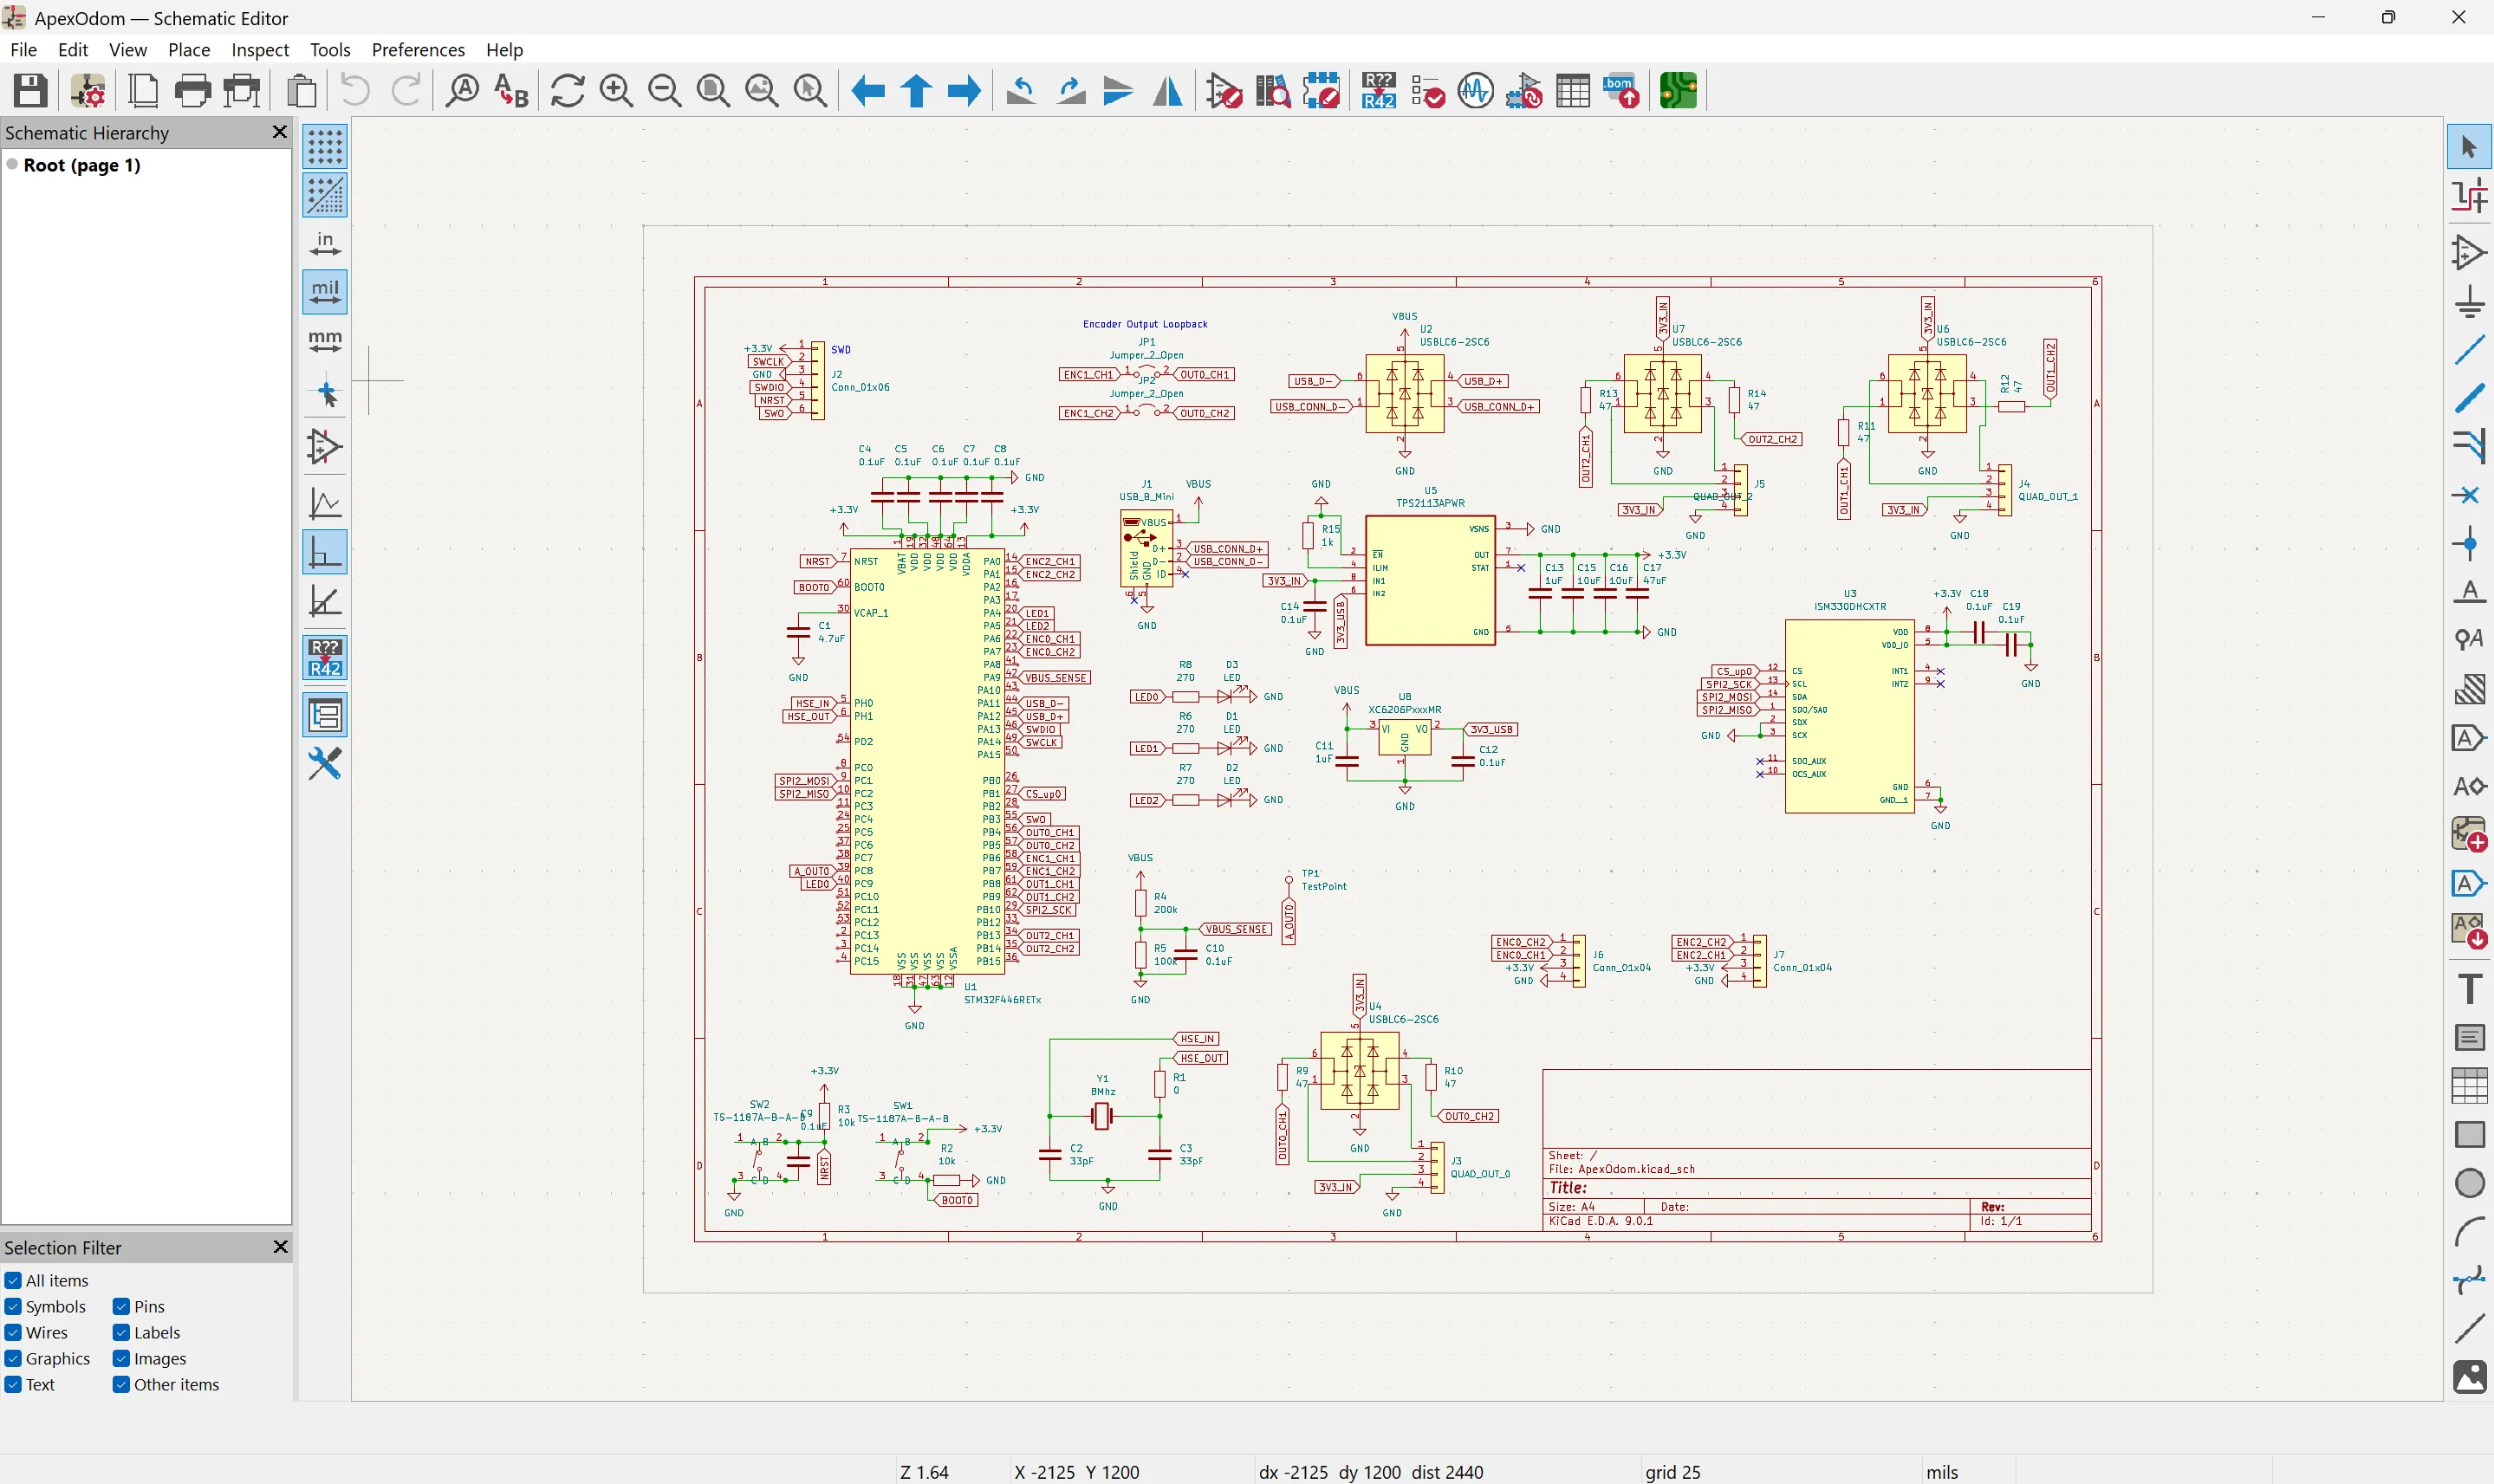Save the schematic with the floppy icon
The height and width of the screenshot is (1484, 2494).
(30, 91)
